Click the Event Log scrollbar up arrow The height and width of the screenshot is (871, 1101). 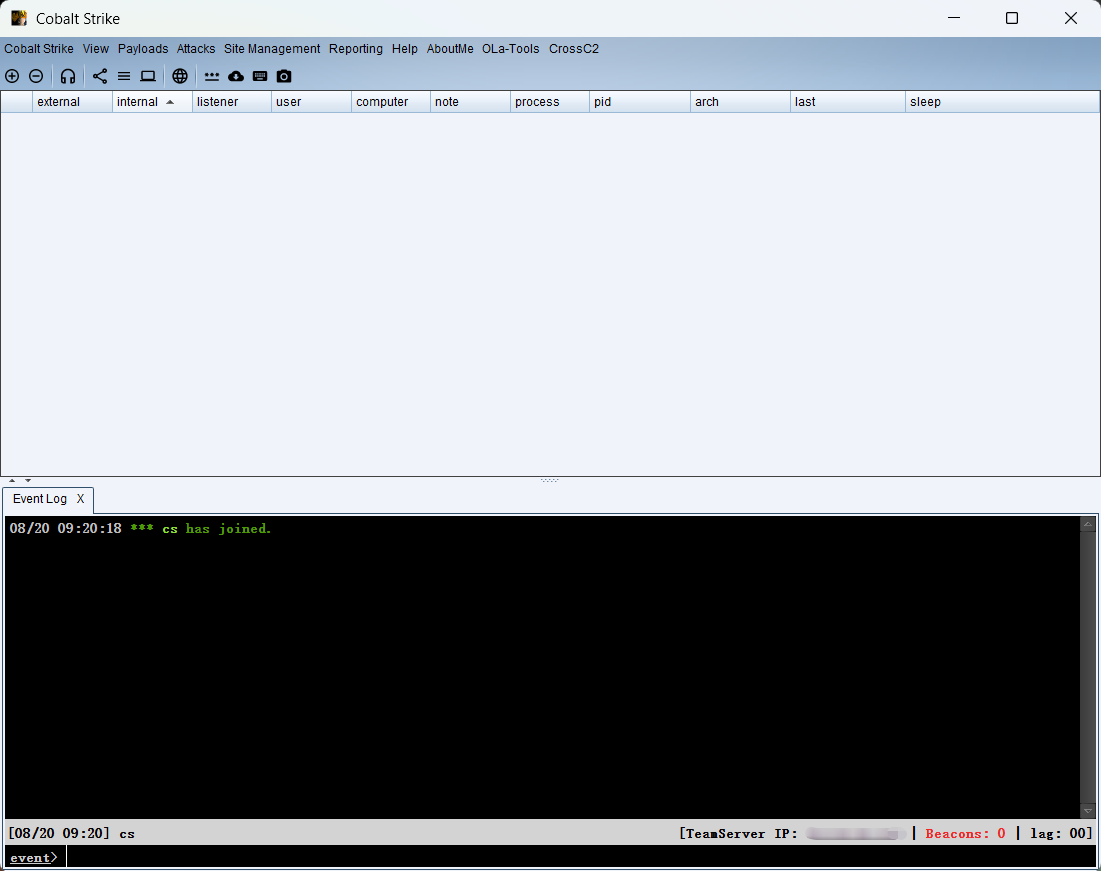(x=1088, y=524)
